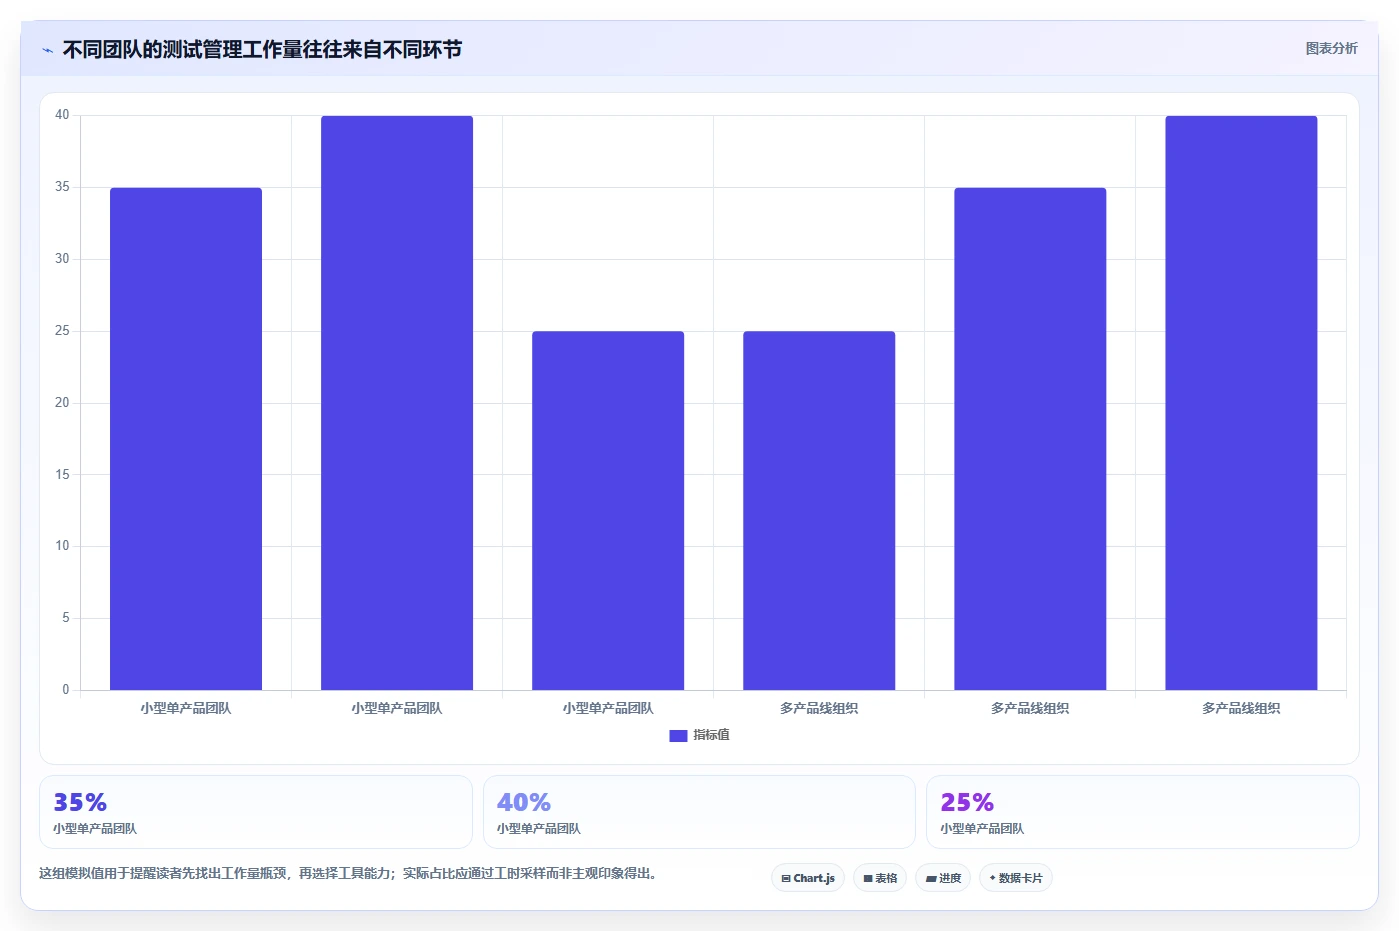The image size is (1399, 931).
Task: Click the 指标值 legend label text
Action: (x=711, y=735)
